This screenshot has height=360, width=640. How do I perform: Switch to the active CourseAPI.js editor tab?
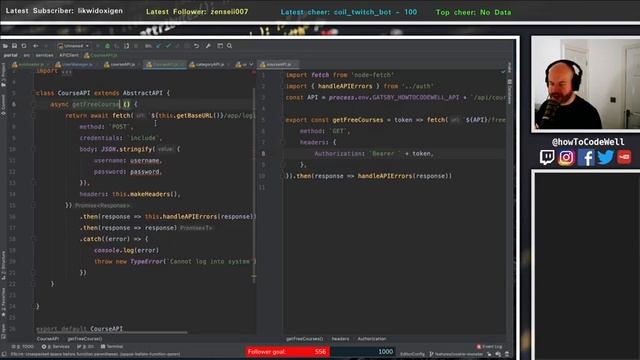tap(164, 64)
